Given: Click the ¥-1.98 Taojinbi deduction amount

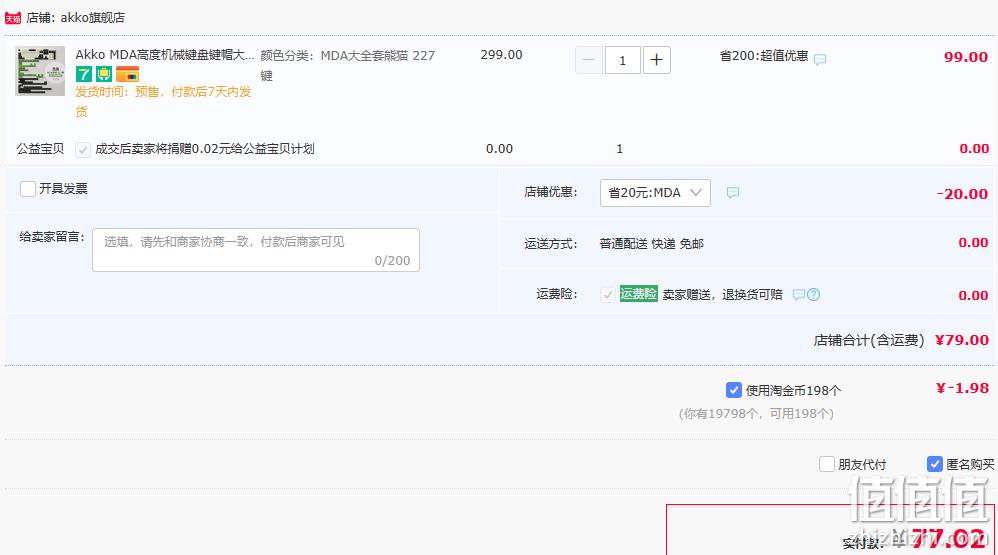Looking at the screenshot, I should [x=962, y=388].
